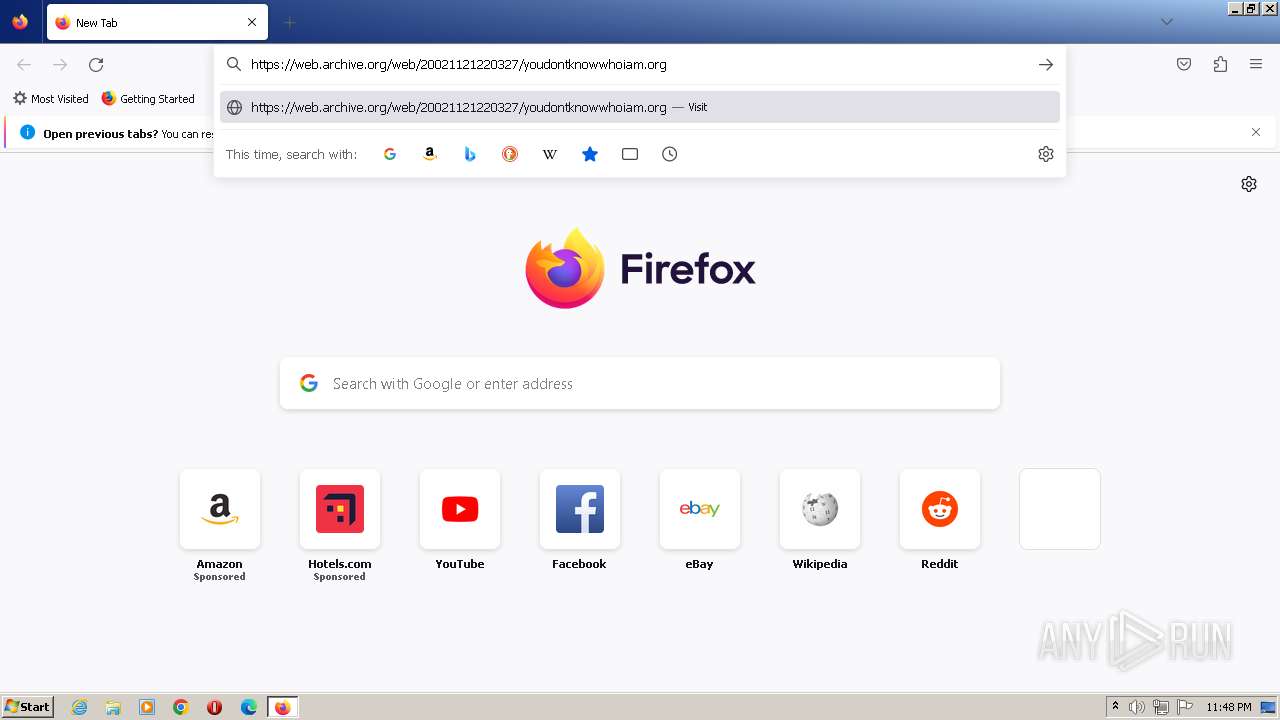Search this time with Wikipedia
Image resolution: width=1280 pixels, height=720 pixels.
[550, 154]
